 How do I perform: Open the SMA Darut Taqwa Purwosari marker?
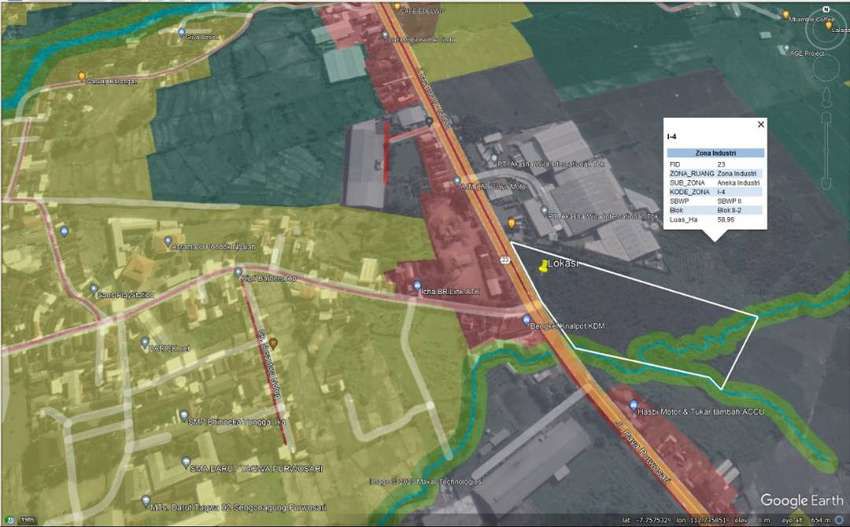tap(186, 463)
